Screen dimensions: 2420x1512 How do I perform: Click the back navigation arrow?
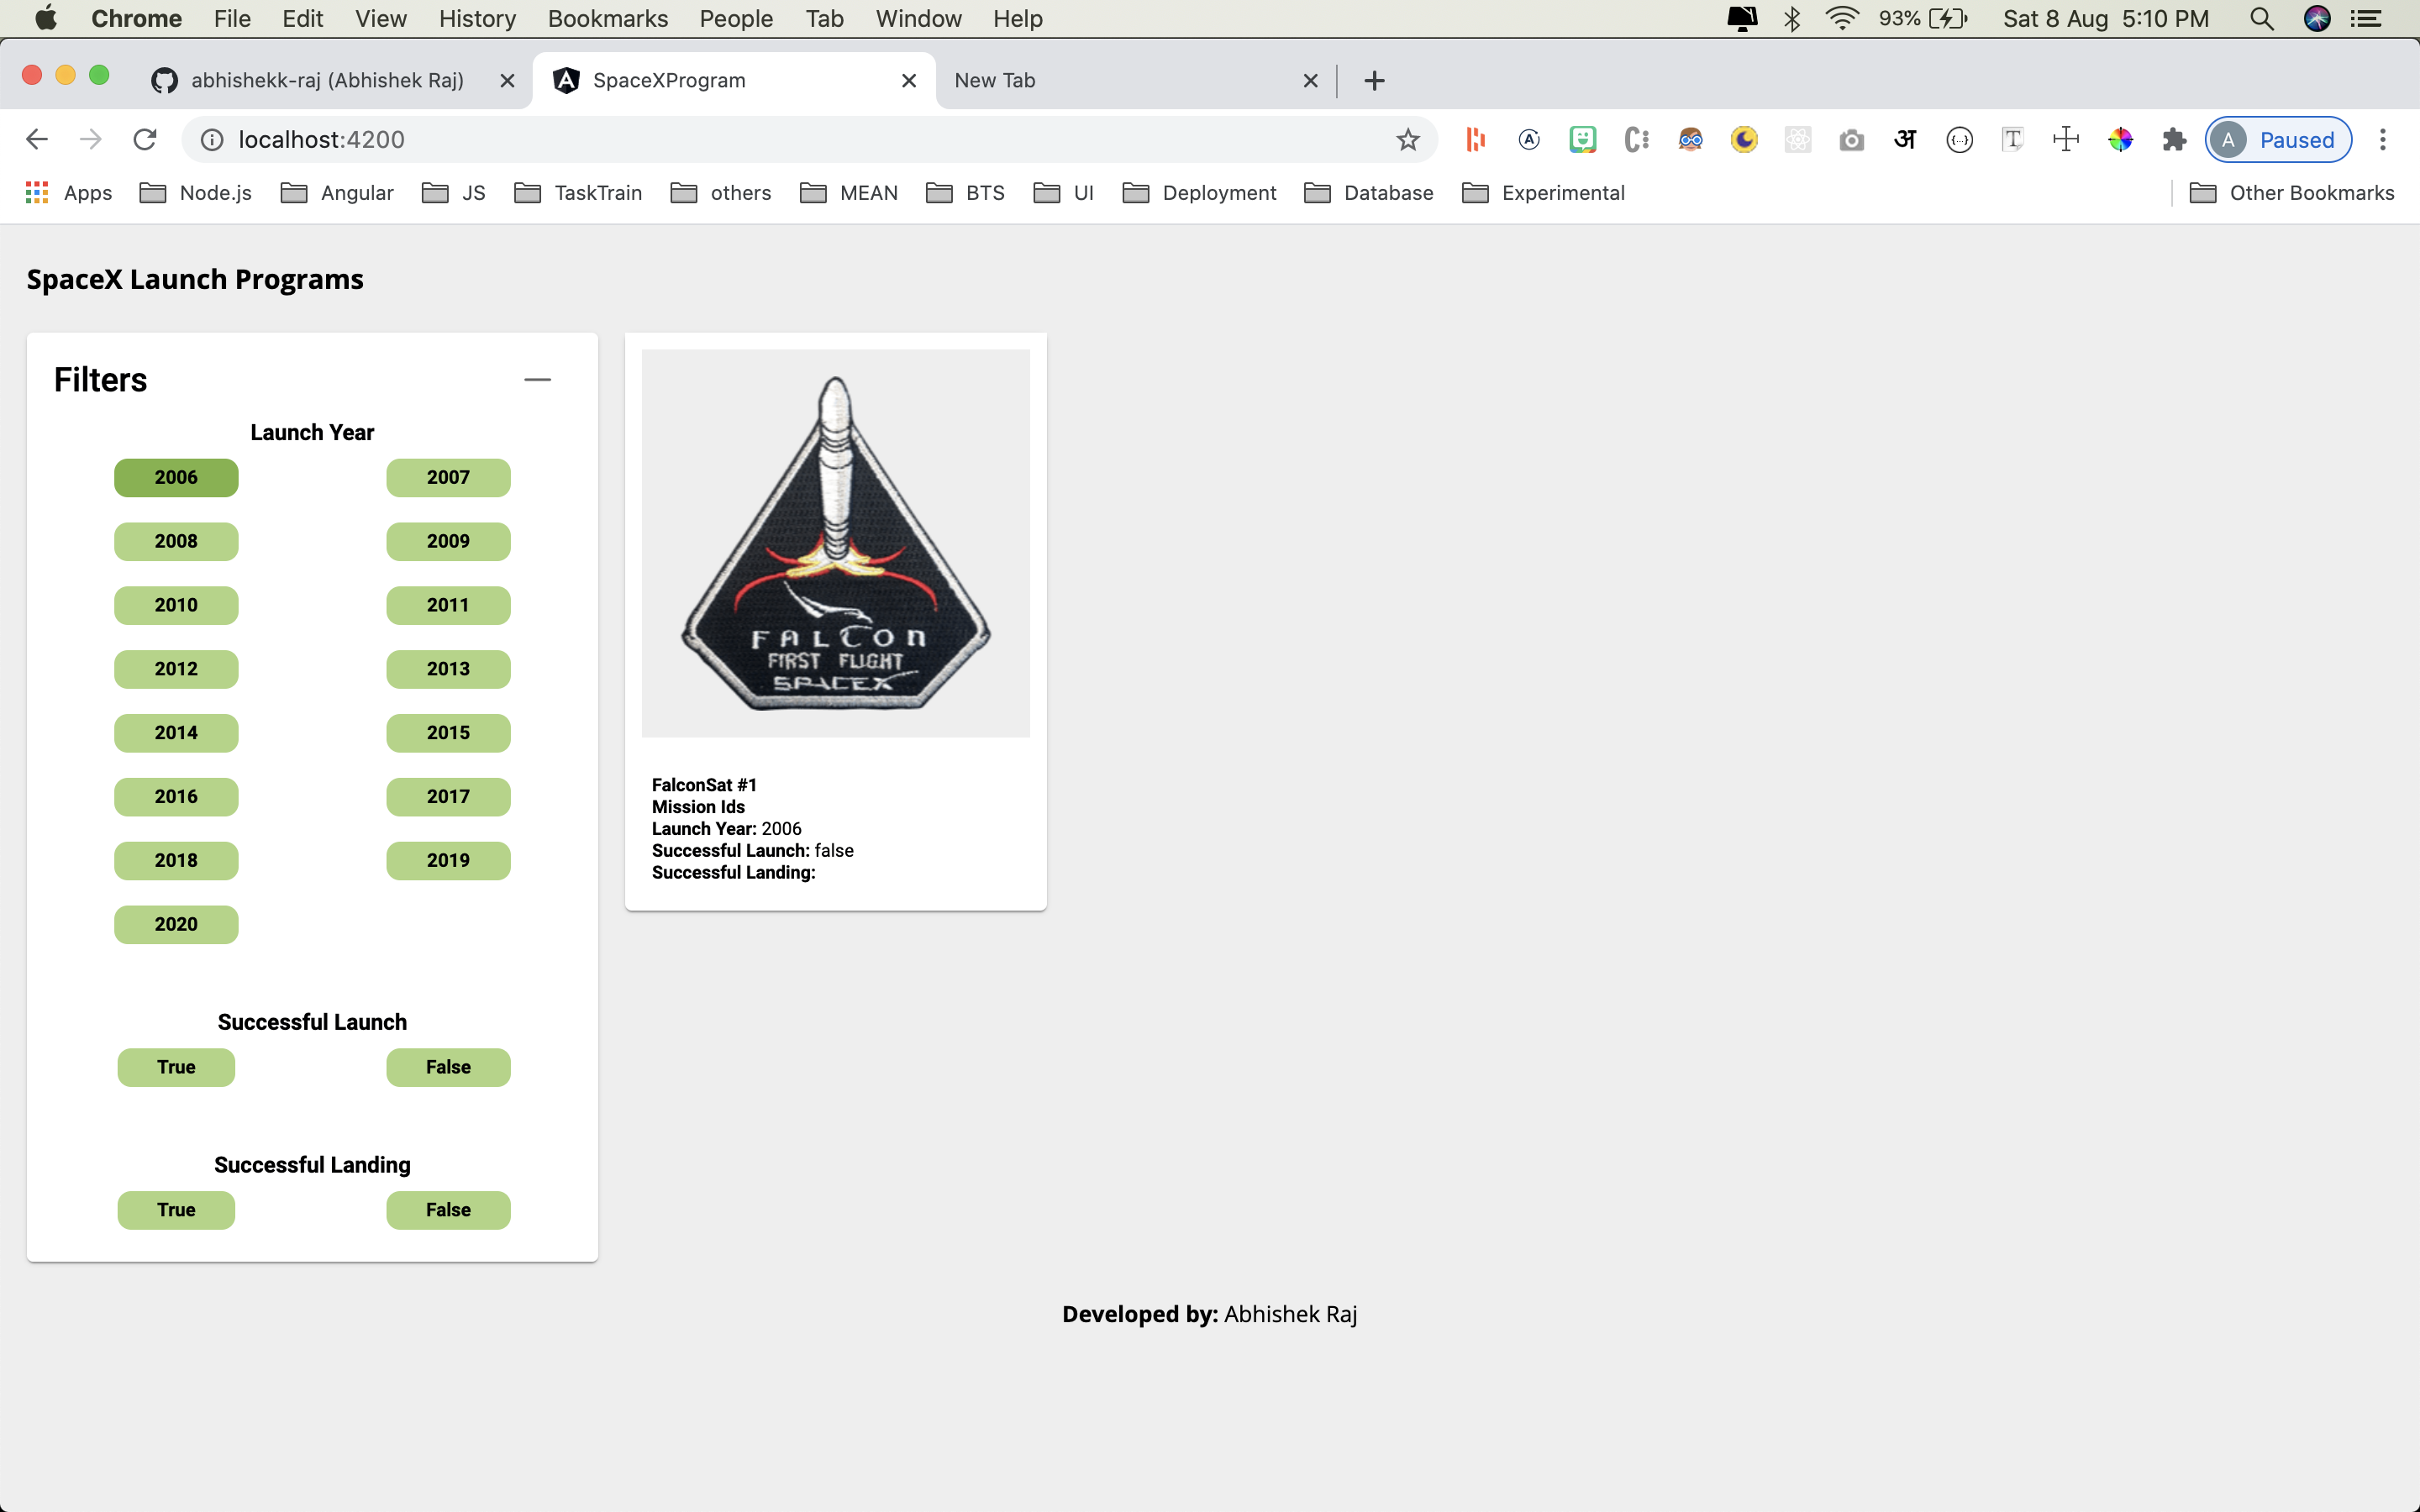point(37,140)
